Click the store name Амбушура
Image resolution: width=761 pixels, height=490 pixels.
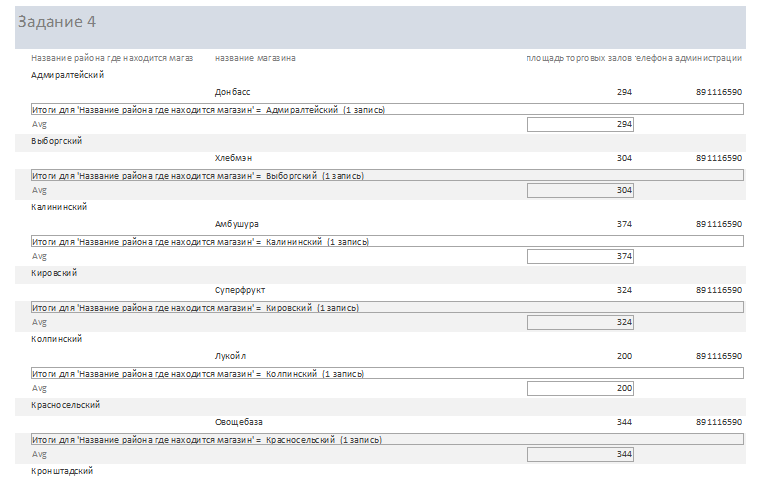tap(237, 224)
